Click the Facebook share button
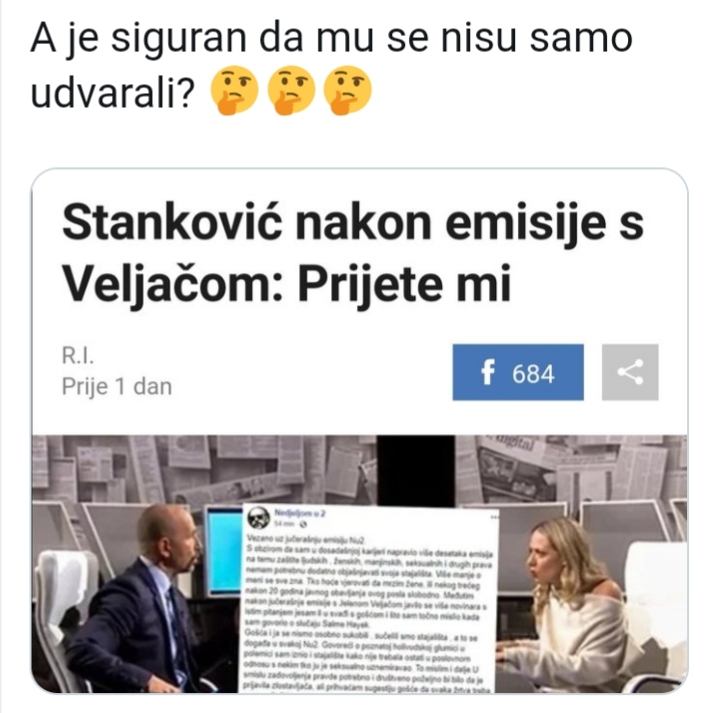Viewport: 713px width, 713px height. (x=518, y=372)
